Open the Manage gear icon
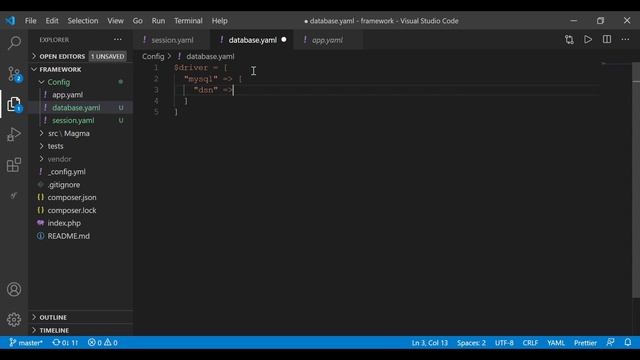This screenshot has height=360, width=640. pyautogui.click(x=14, y=320)
